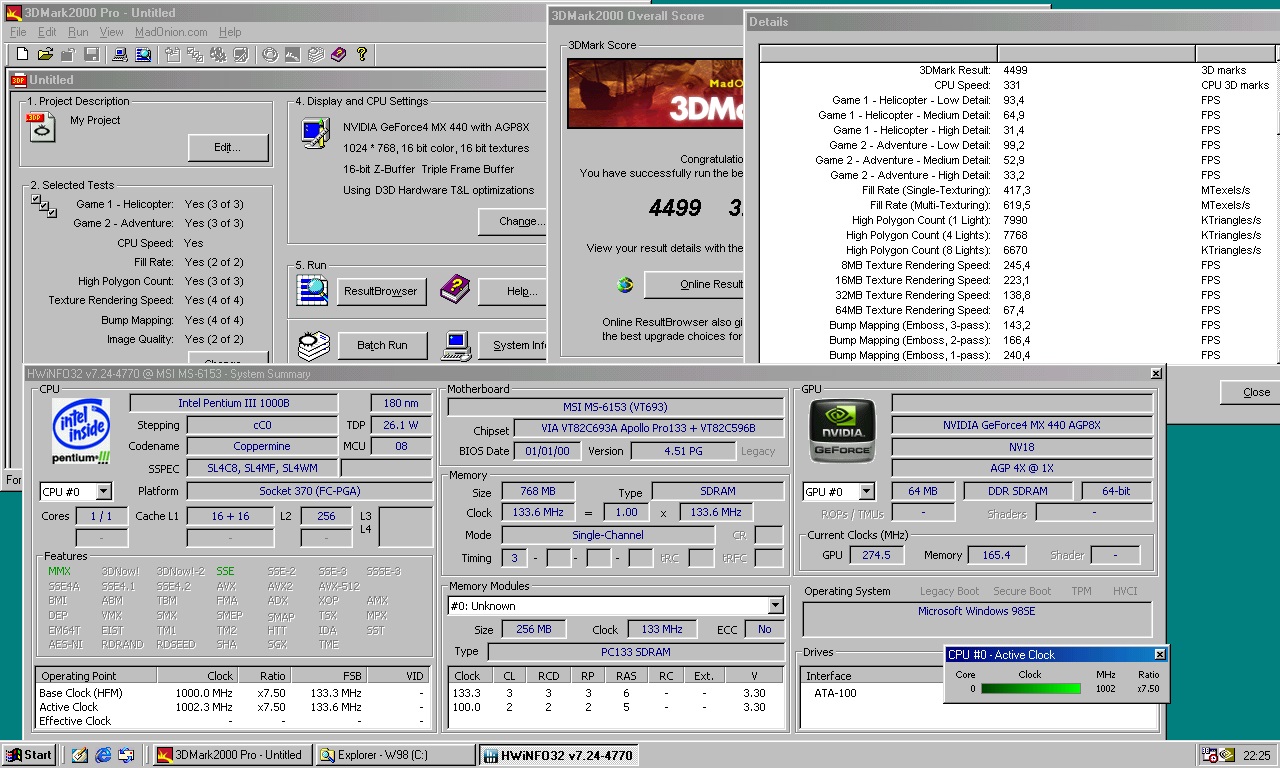
Task: Click the System Info button
Action: (x=513, y=345)
